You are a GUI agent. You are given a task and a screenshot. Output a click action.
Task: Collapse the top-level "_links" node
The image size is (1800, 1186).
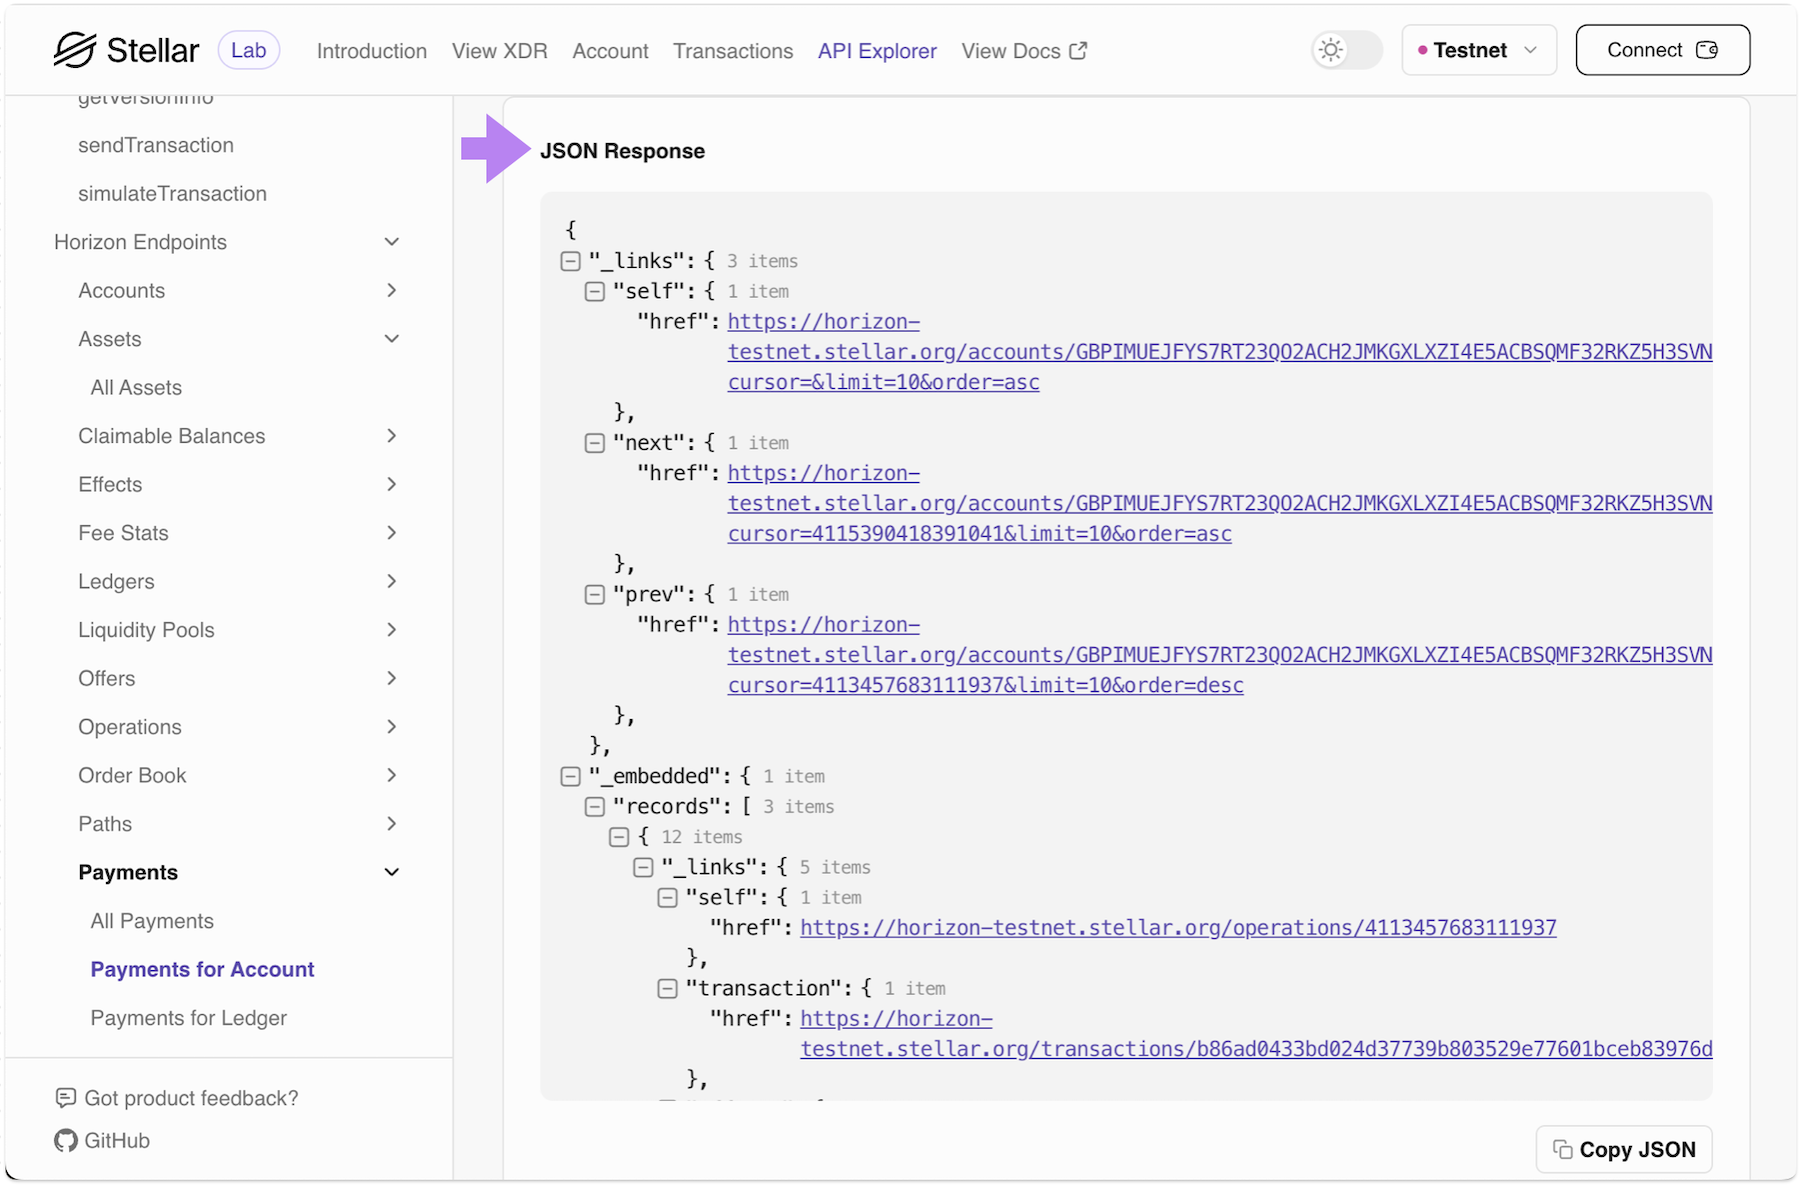click(x=571, y=261)
